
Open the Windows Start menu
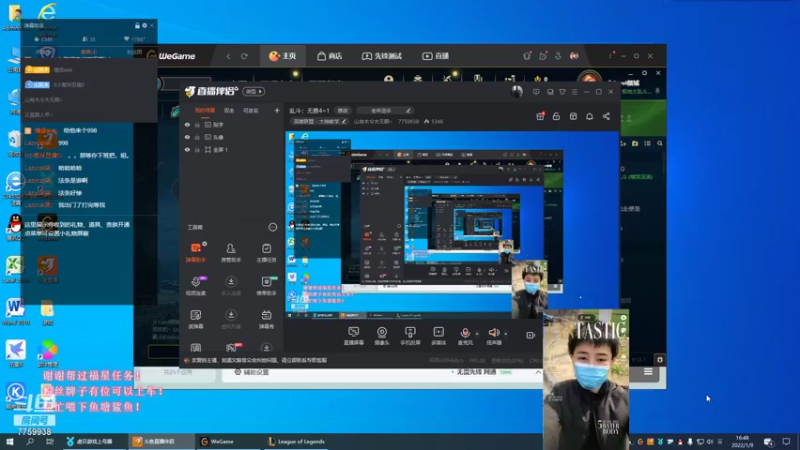pyautogui.click(x=10, y=441)
